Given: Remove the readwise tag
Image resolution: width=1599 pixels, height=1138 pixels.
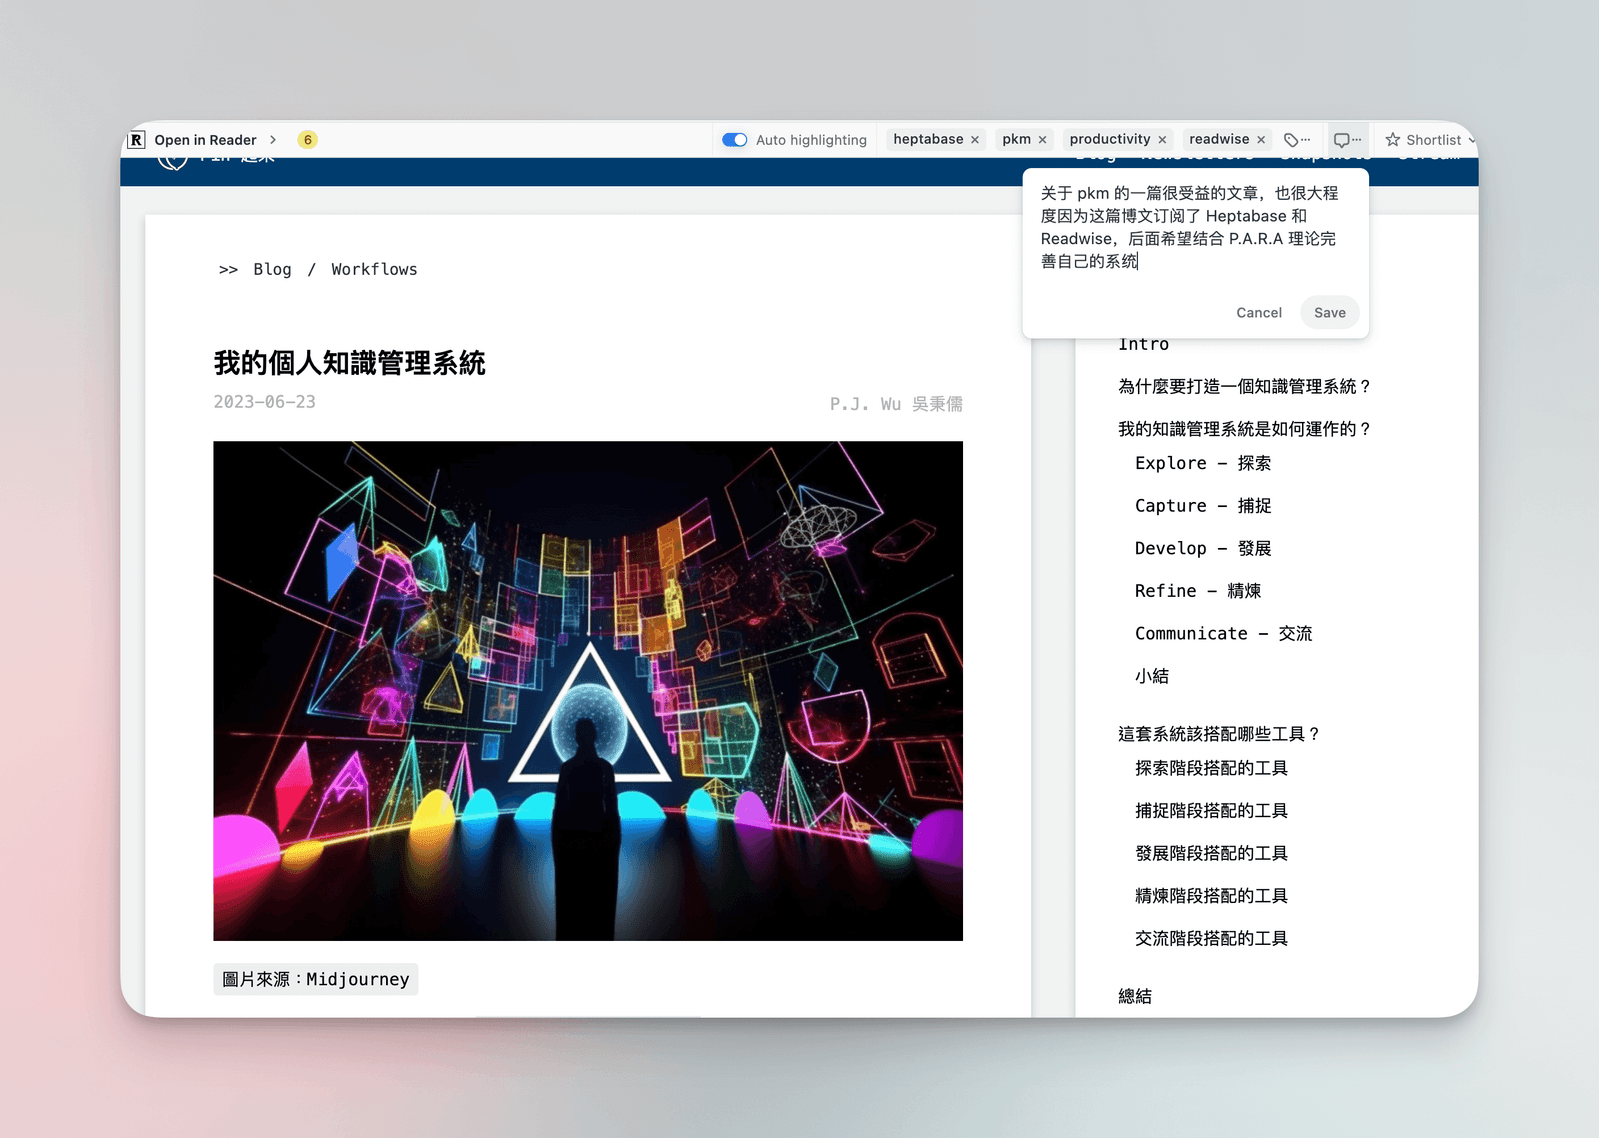Looking at the screenshot, I should tap(1261, 140).
